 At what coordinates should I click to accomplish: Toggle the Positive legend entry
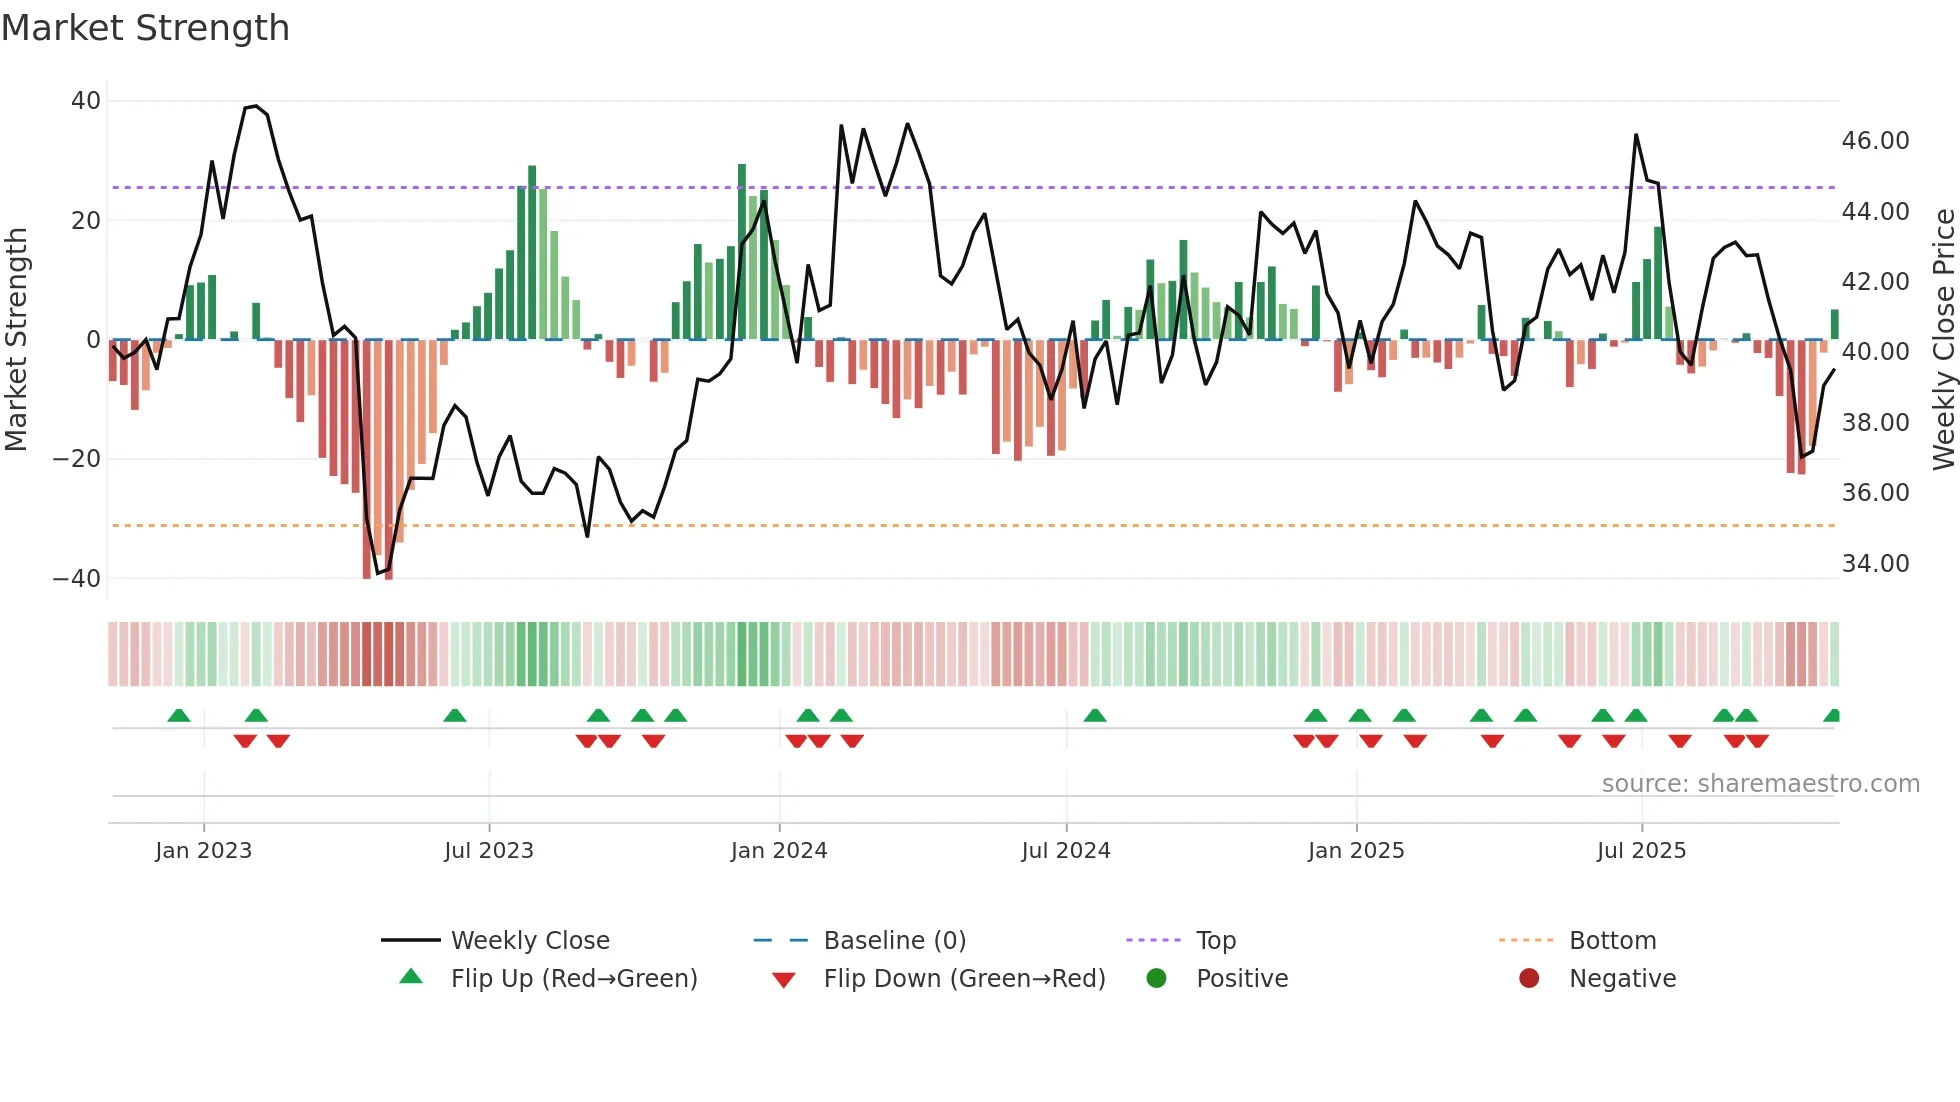tap(1216, 978)
